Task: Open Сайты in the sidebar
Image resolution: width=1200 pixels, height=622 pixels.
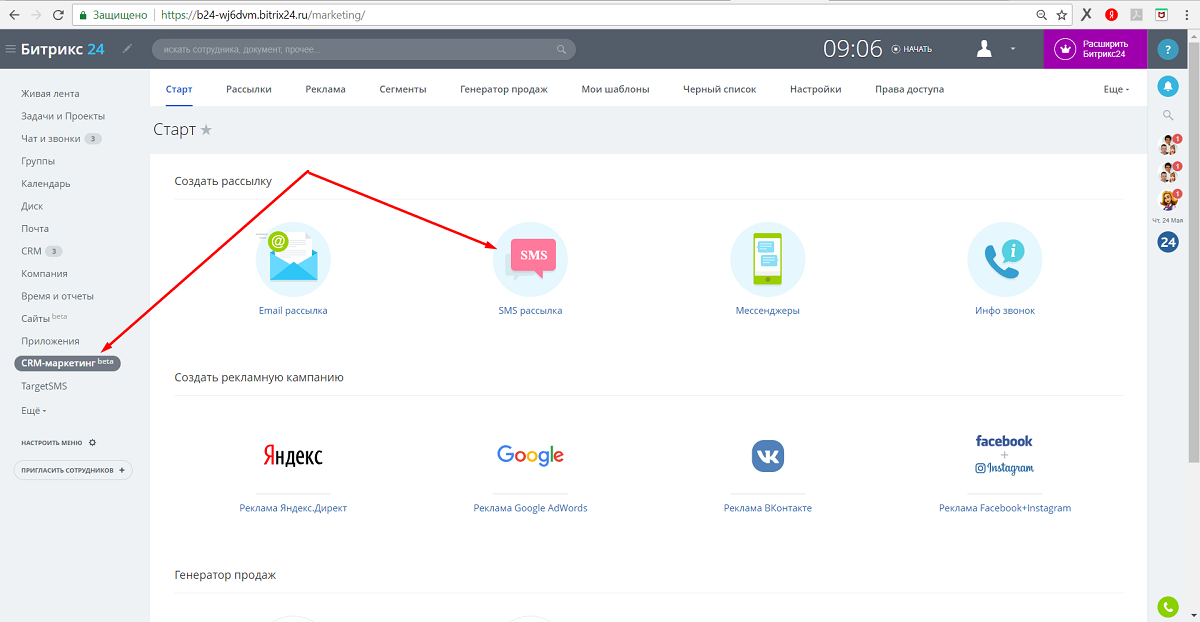Action: click(35, 319)
